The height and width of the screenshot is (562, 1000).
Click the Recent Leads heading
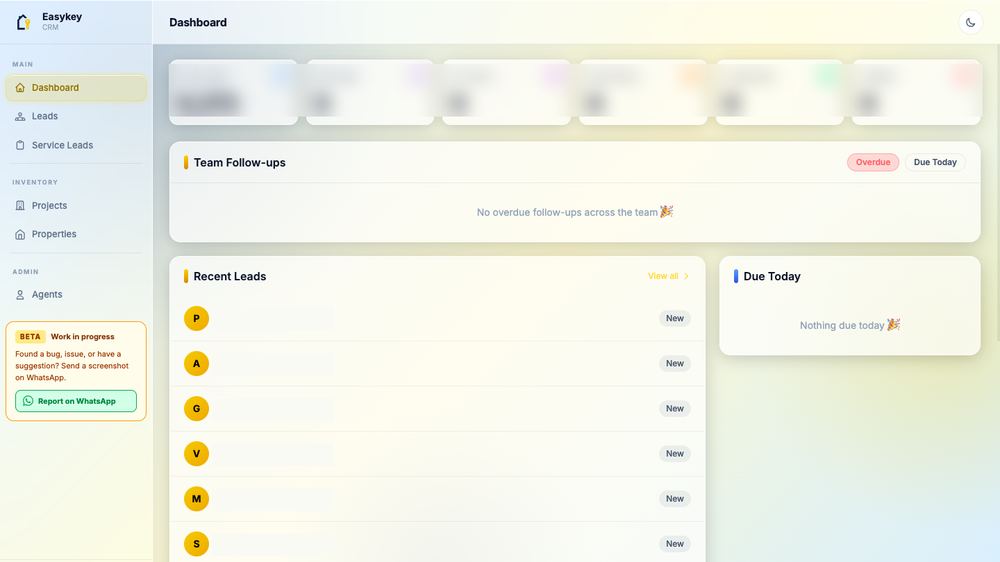click(230, 276)
